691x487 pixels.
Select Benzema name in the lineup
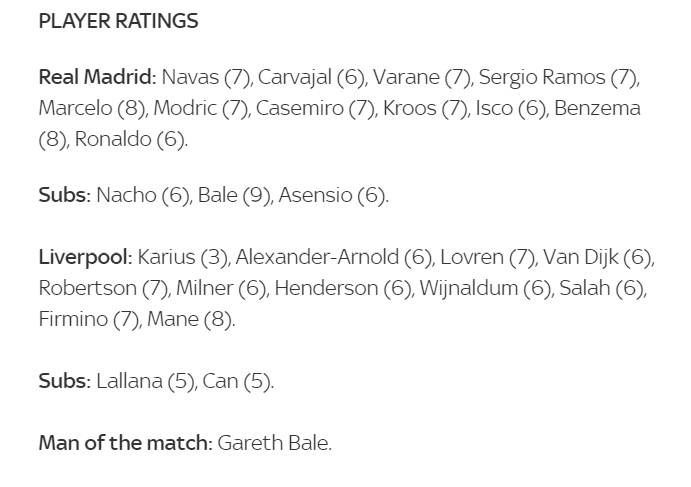click(x=597, y=108)
